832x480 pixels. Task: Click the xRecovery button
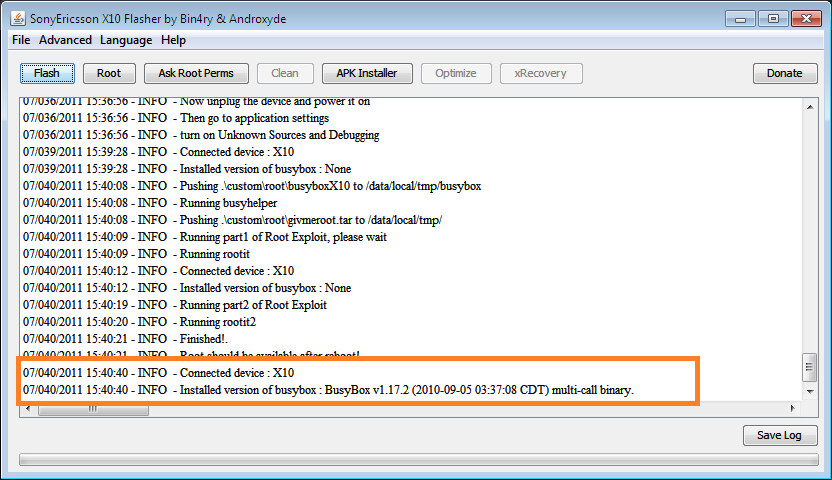[x=541, y=73]
